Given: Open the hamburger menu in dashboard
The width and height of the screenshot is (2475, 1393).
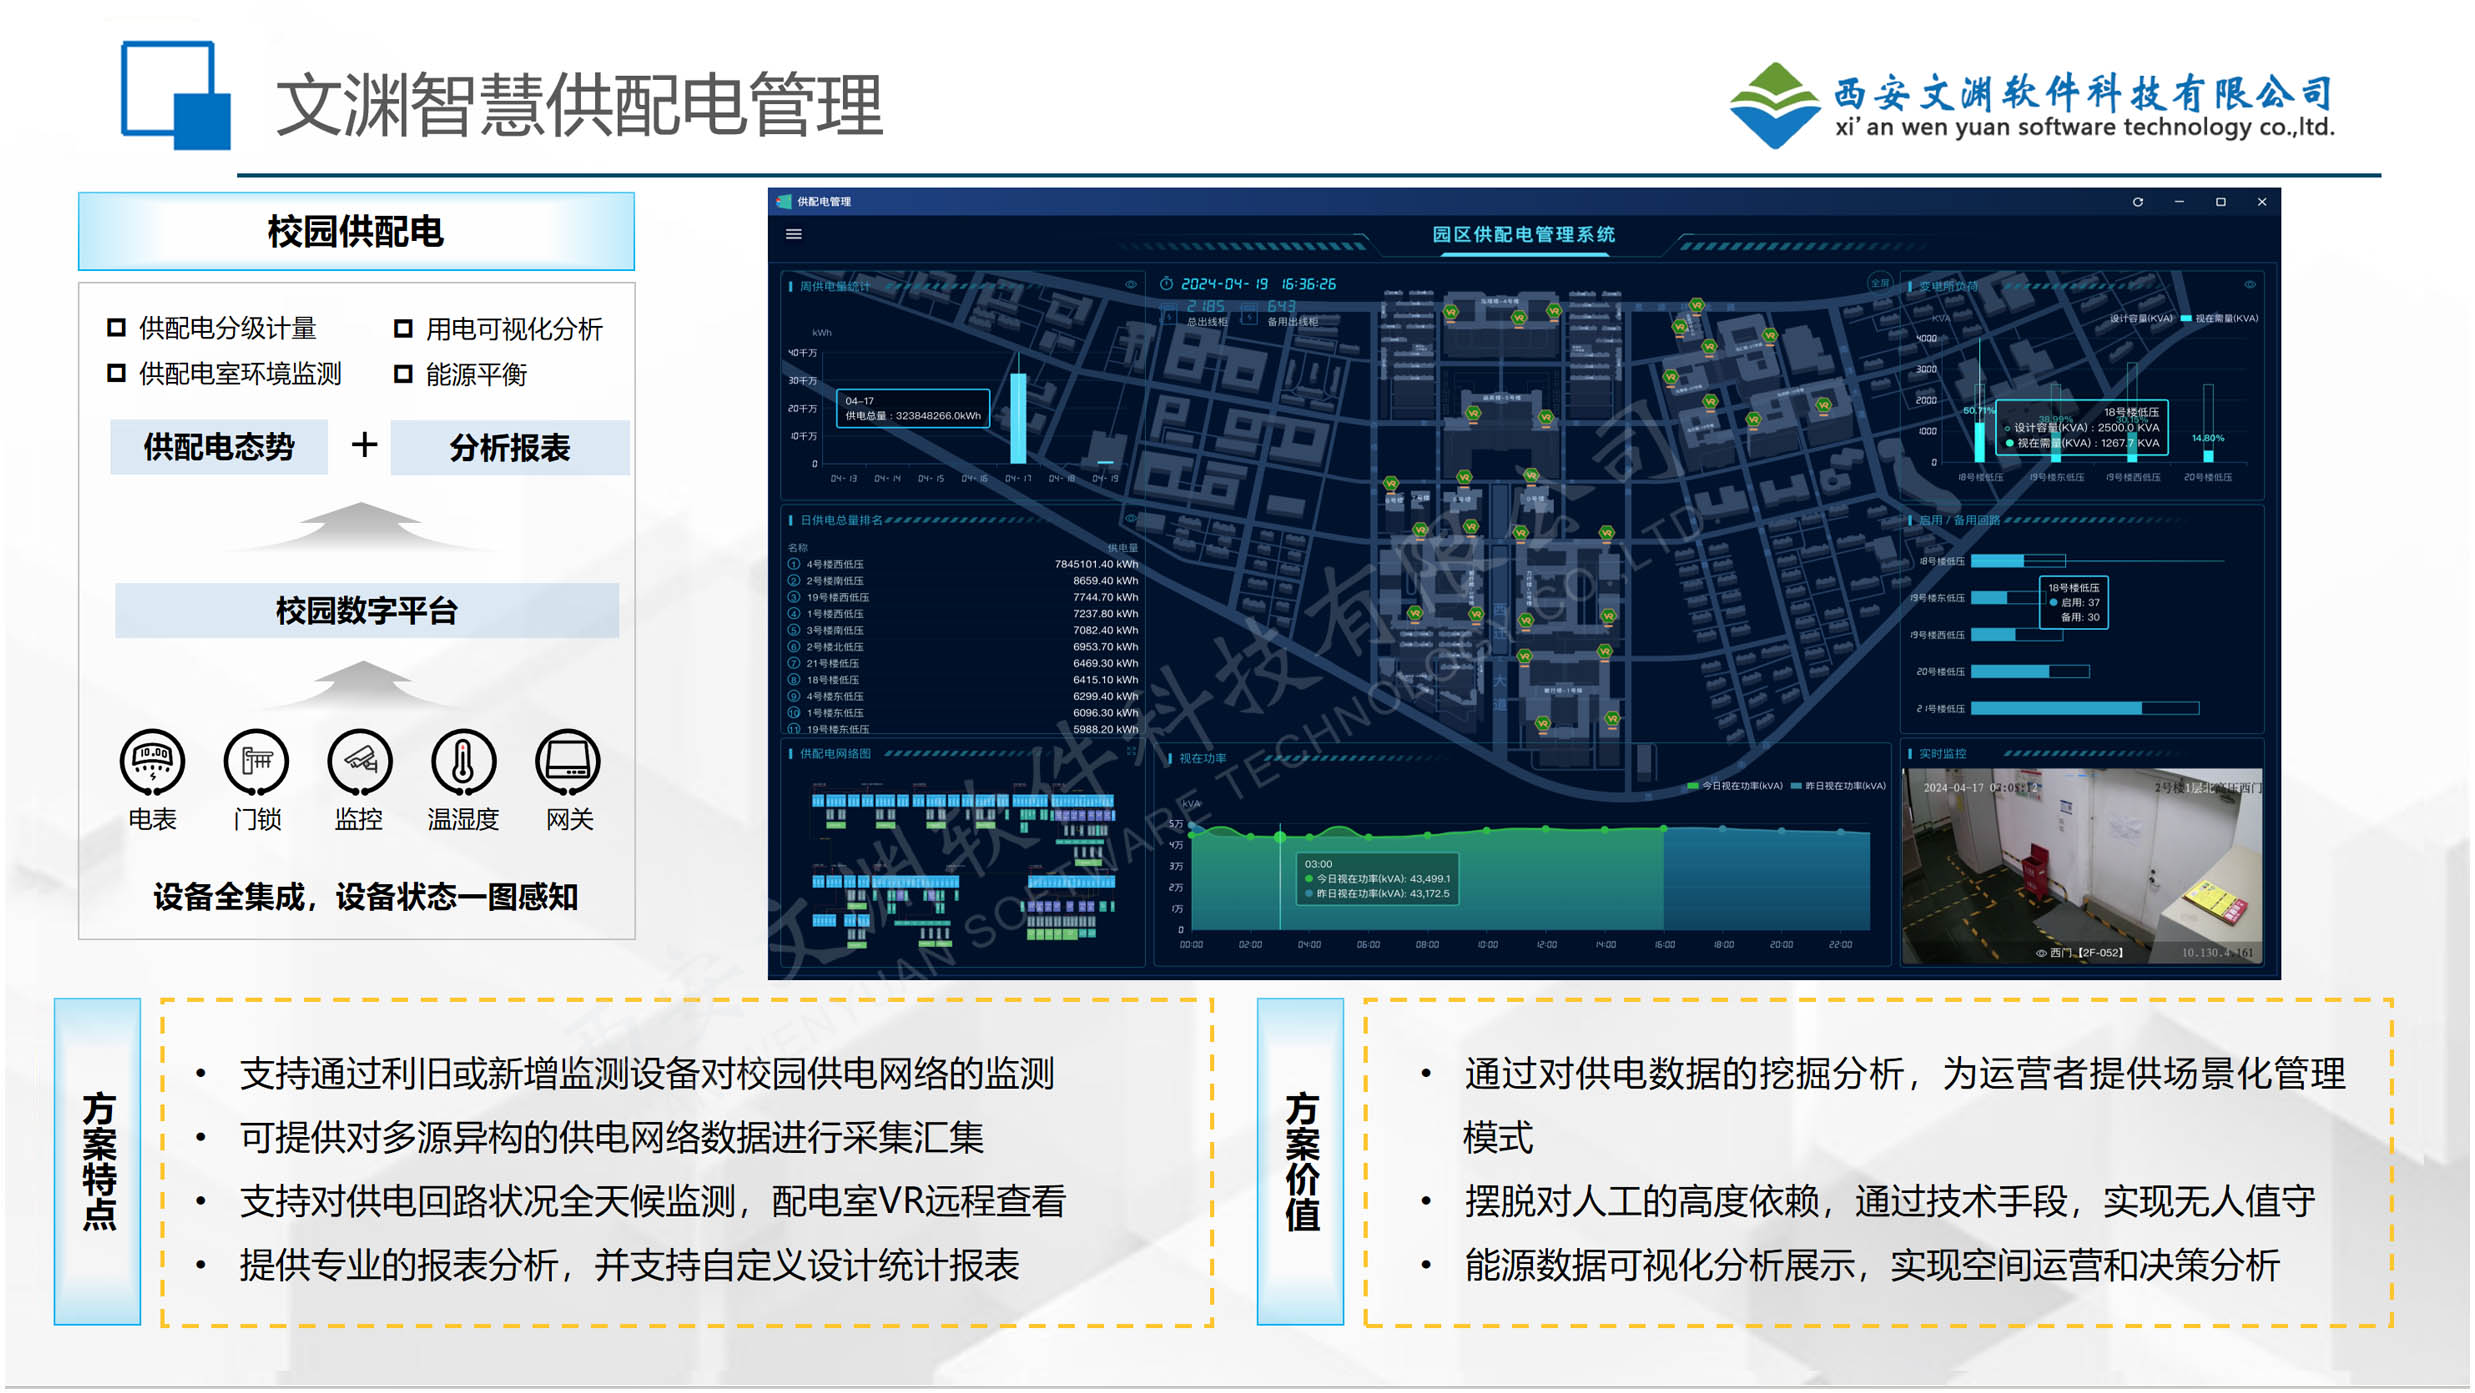Looking at the screenshot, I should 794,234.
